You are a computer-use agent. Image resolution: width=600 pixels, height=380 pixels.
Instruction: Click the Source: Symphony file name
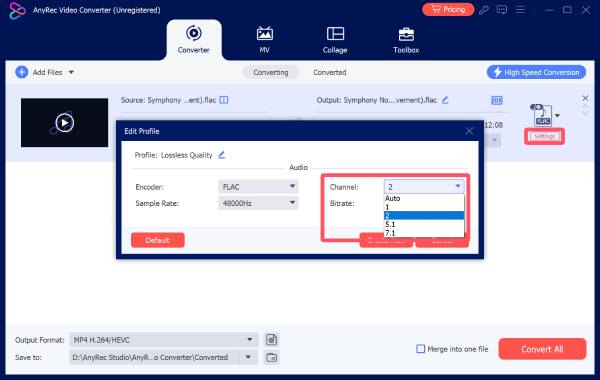tap(168, 100)
